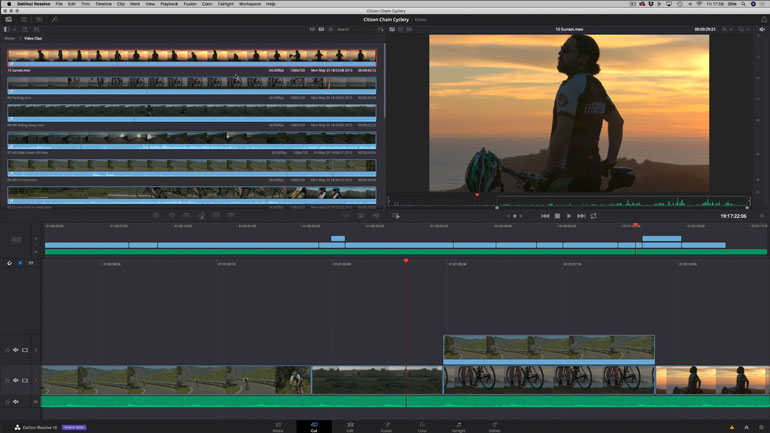The width and height of the screenshot is (770, 433).
Task: Click the red playhead in viewer scrub bar
Action: point(477,195)
